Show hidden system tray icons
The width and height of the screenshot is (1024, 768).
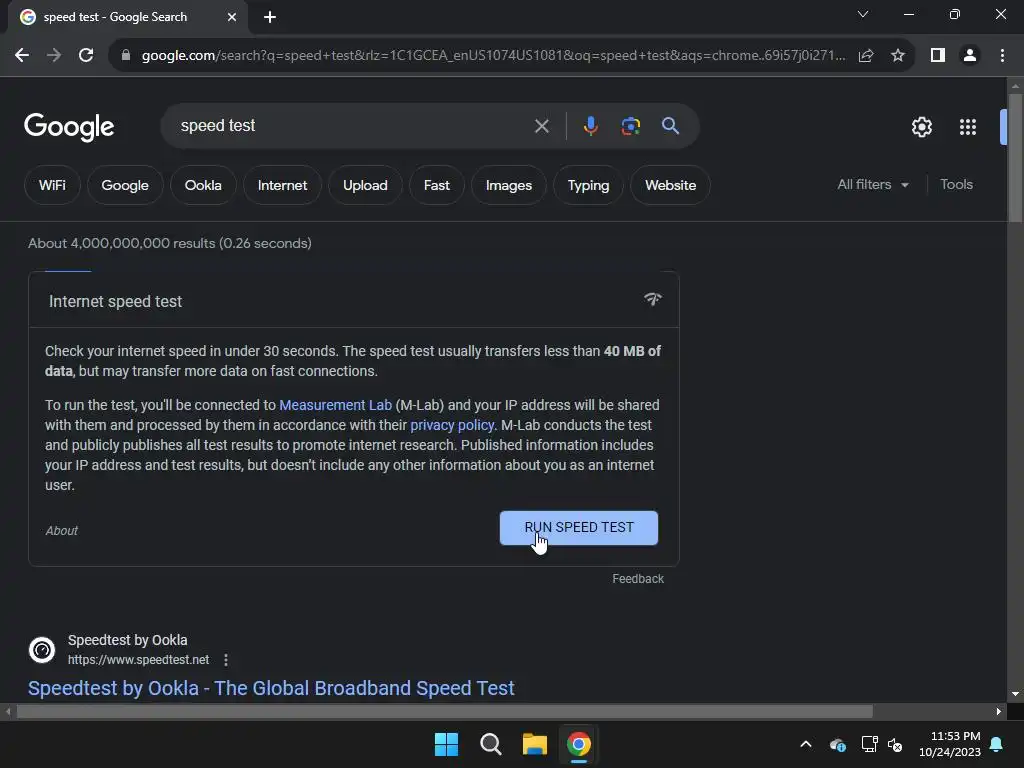click(806, 744)
